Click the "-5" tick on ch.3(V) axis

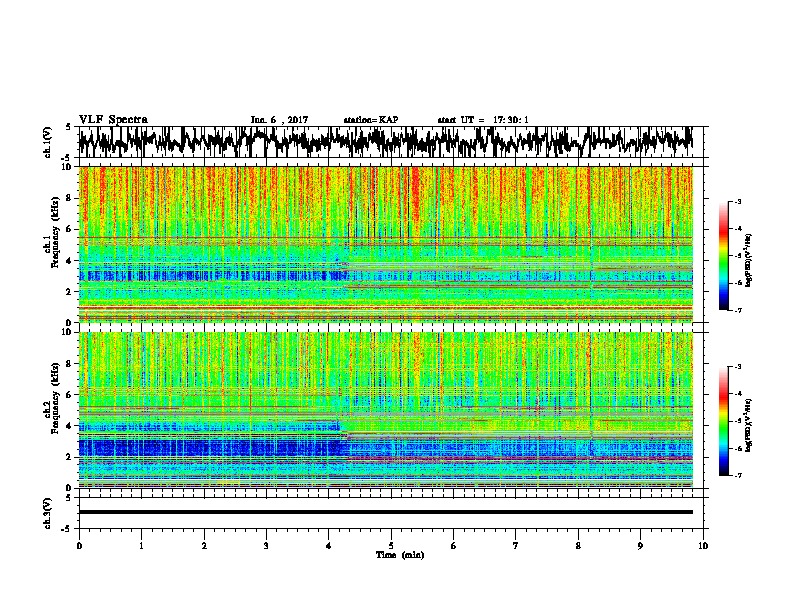point(68,529)
